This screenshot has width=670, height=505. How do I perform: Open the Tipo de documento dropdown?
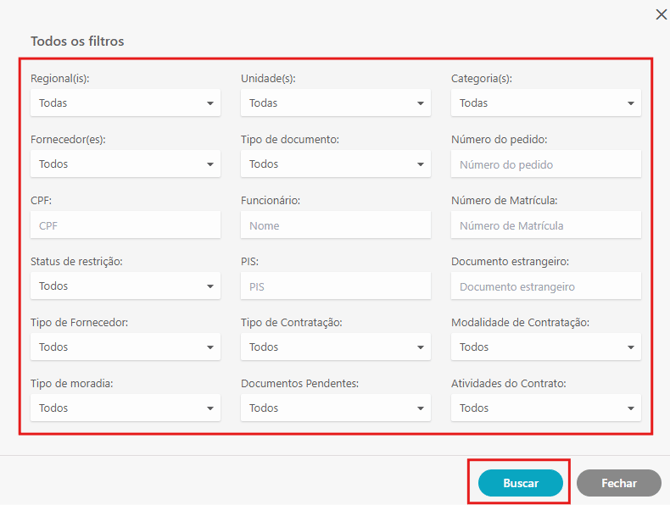click(335, 164)
